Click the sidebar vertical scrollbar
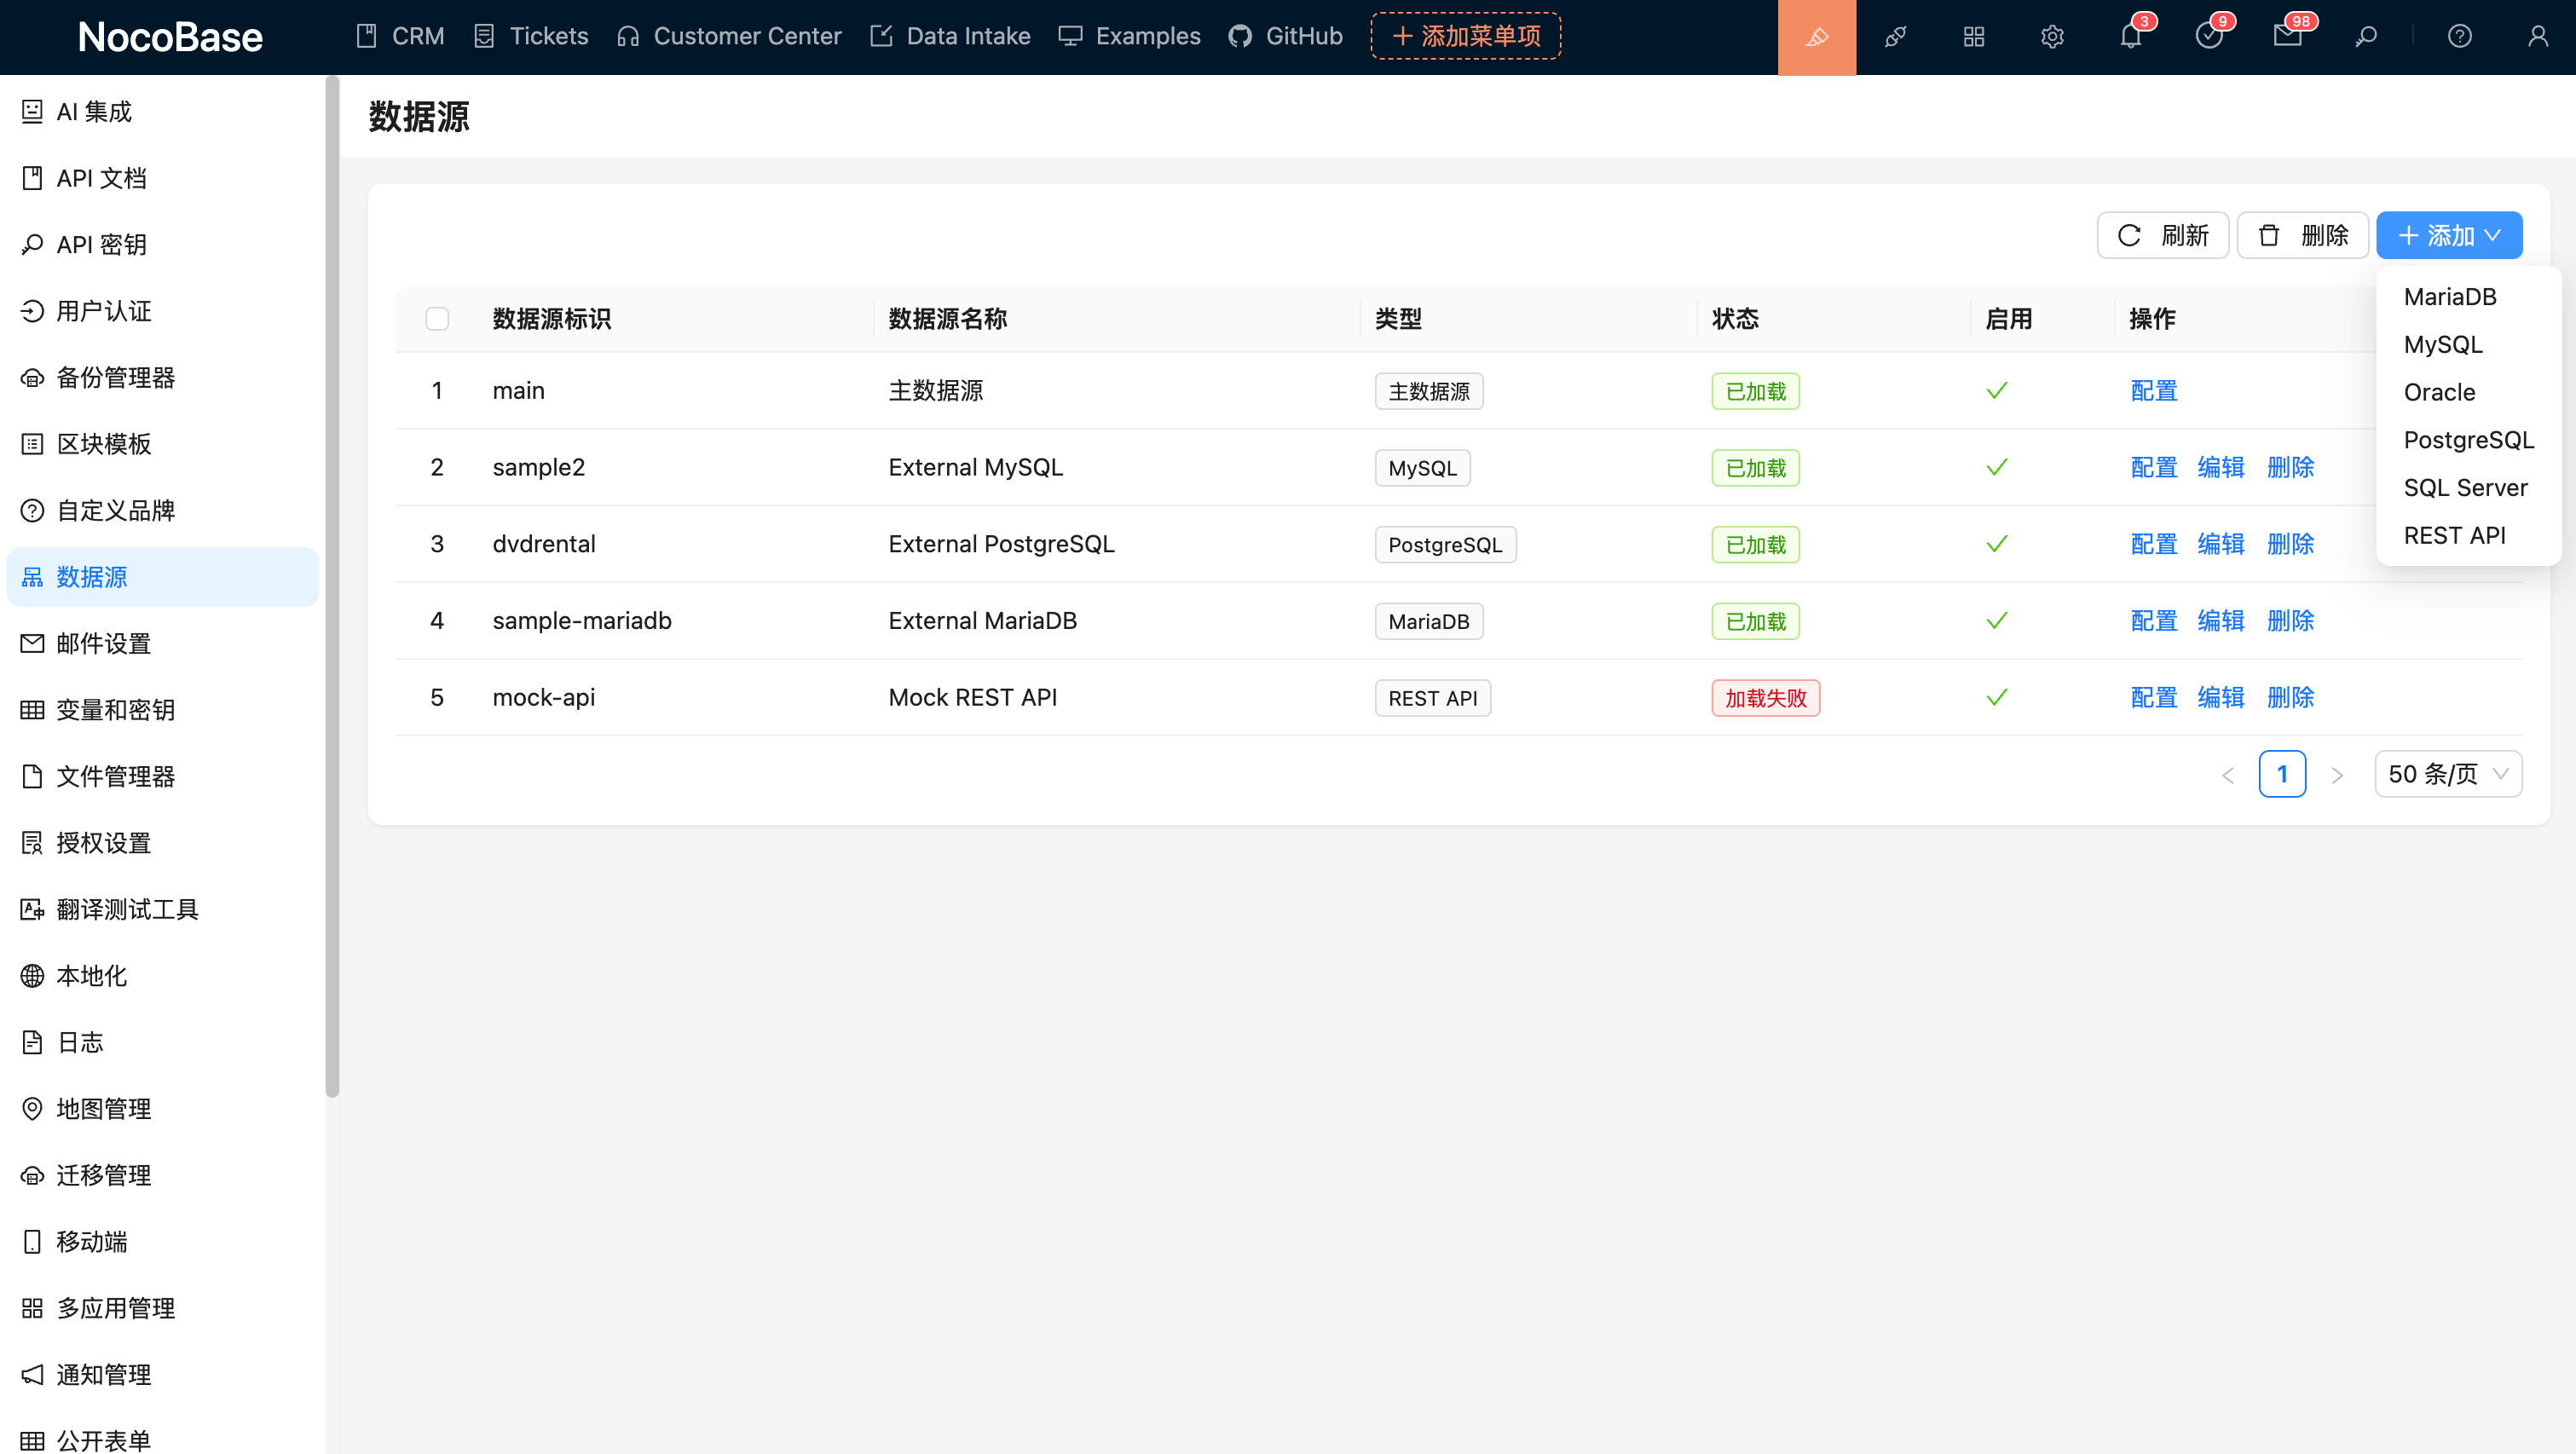Viewport: 2576px width, 1454px height. pos(332,586)
